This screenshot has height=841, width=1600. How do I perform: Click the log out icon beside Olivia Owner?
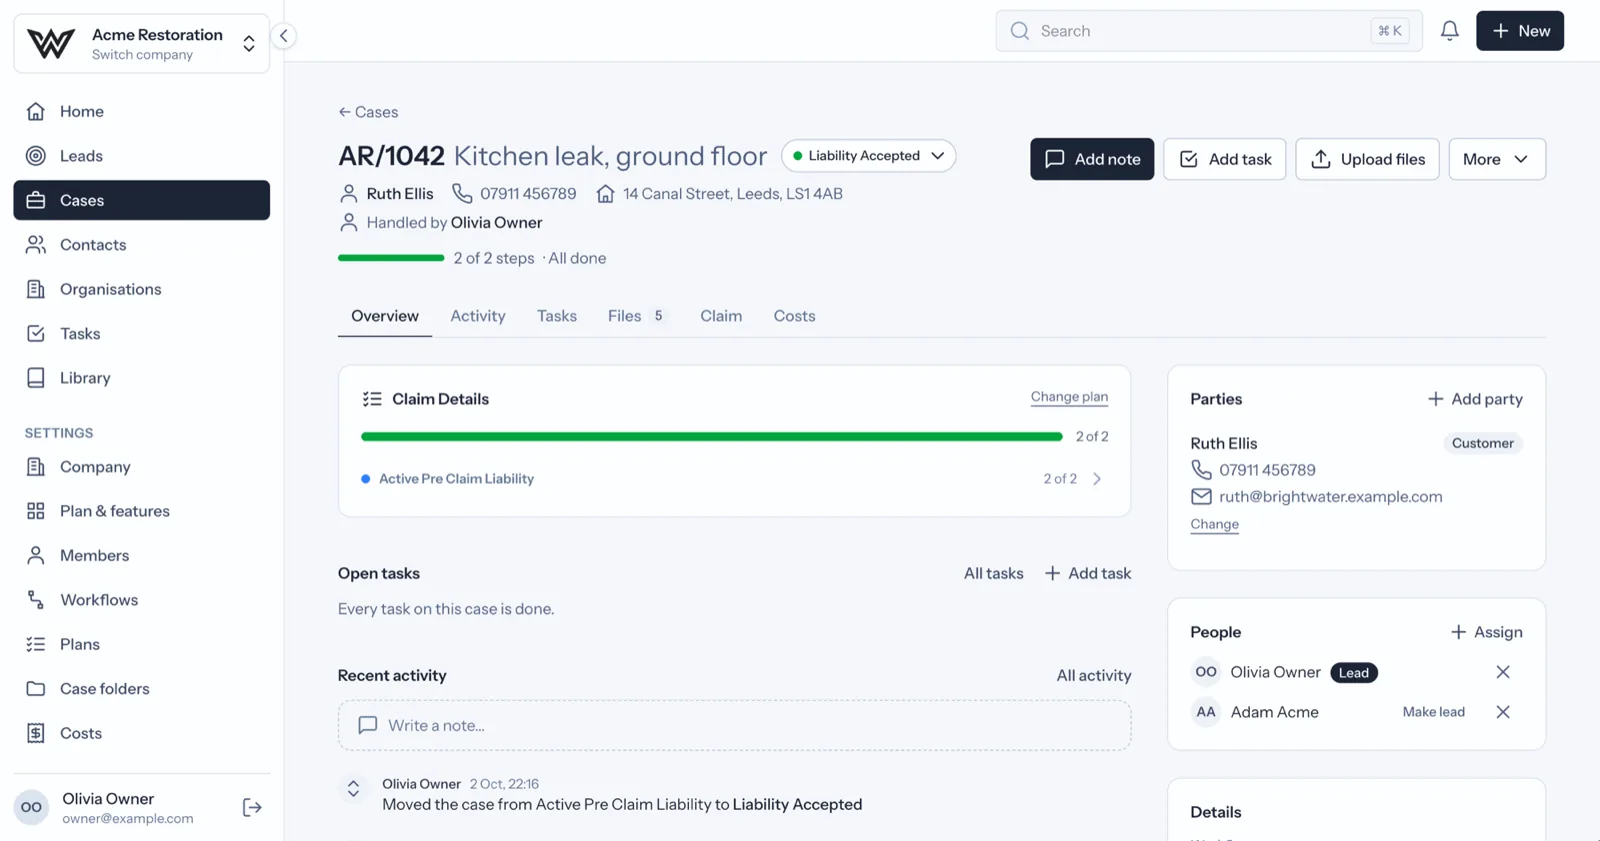[252, 807]
